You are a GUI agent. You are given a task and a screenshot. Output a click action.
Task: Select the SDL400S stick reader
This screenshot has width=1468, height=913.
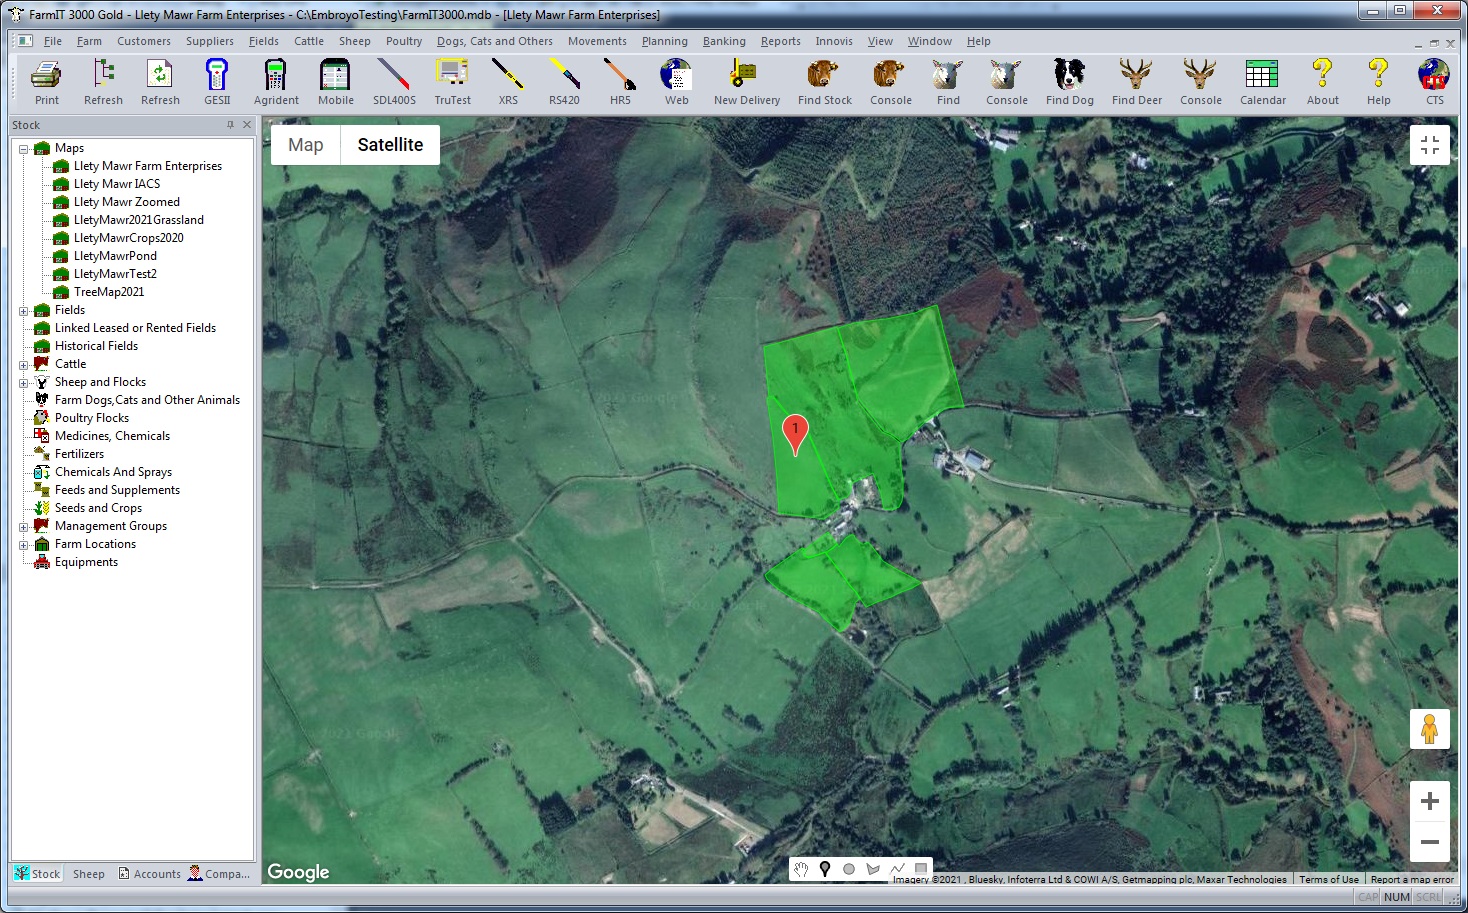click(394, 81)
